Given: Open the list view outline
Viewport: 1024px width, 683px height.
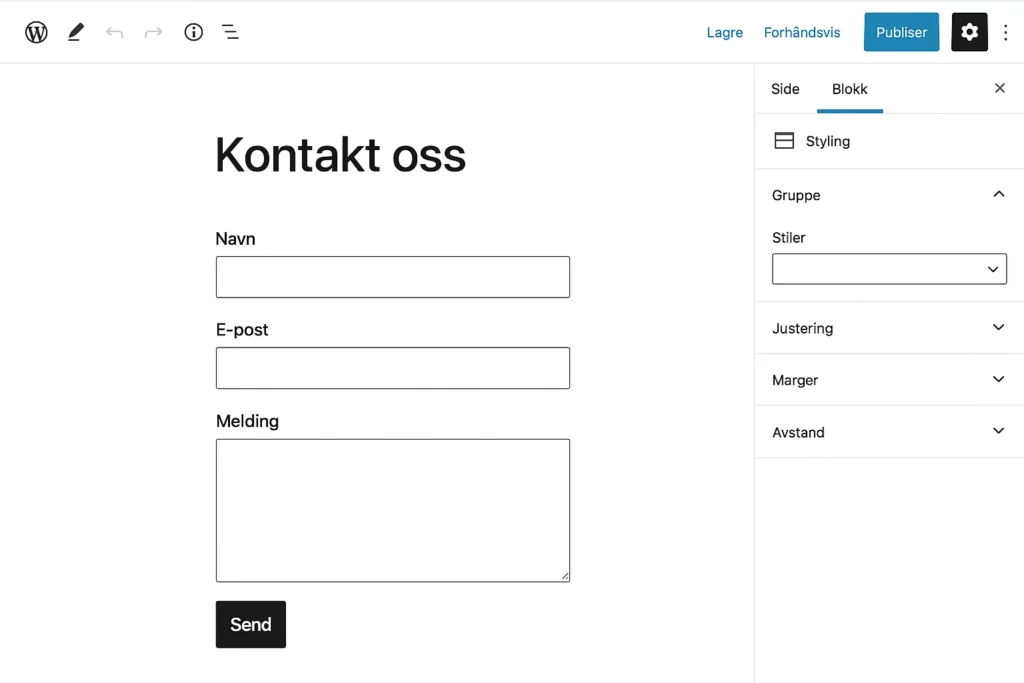Looking at the screenshot, I should [x=230, y=31].
